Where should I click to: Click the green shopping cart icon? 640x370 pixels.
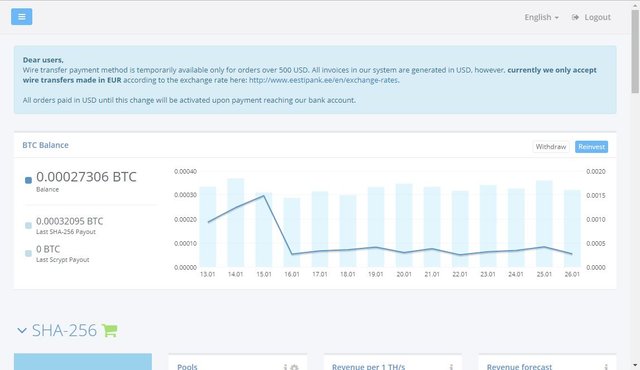click(x=109, y=330)
